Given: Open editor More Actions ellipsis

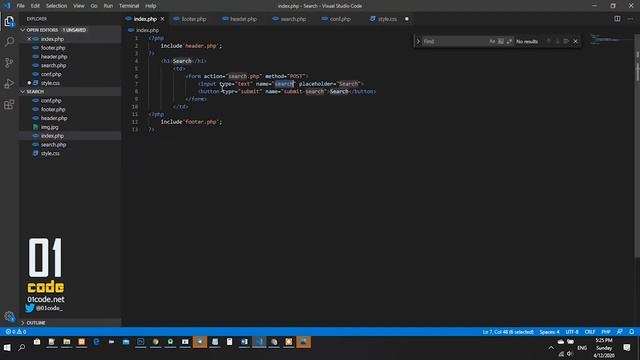Looking at the screenshot, I should click(630, 19).
